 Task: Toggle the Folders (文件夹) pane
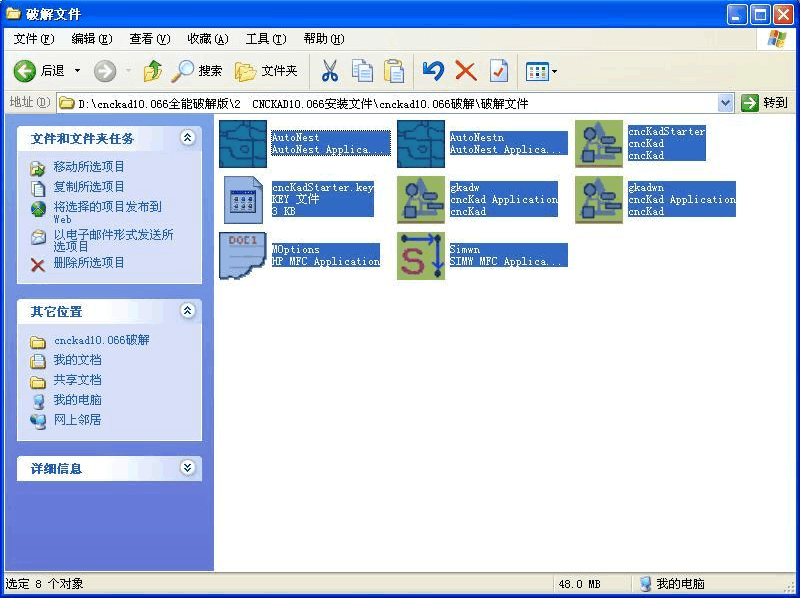tap(266, 71)
